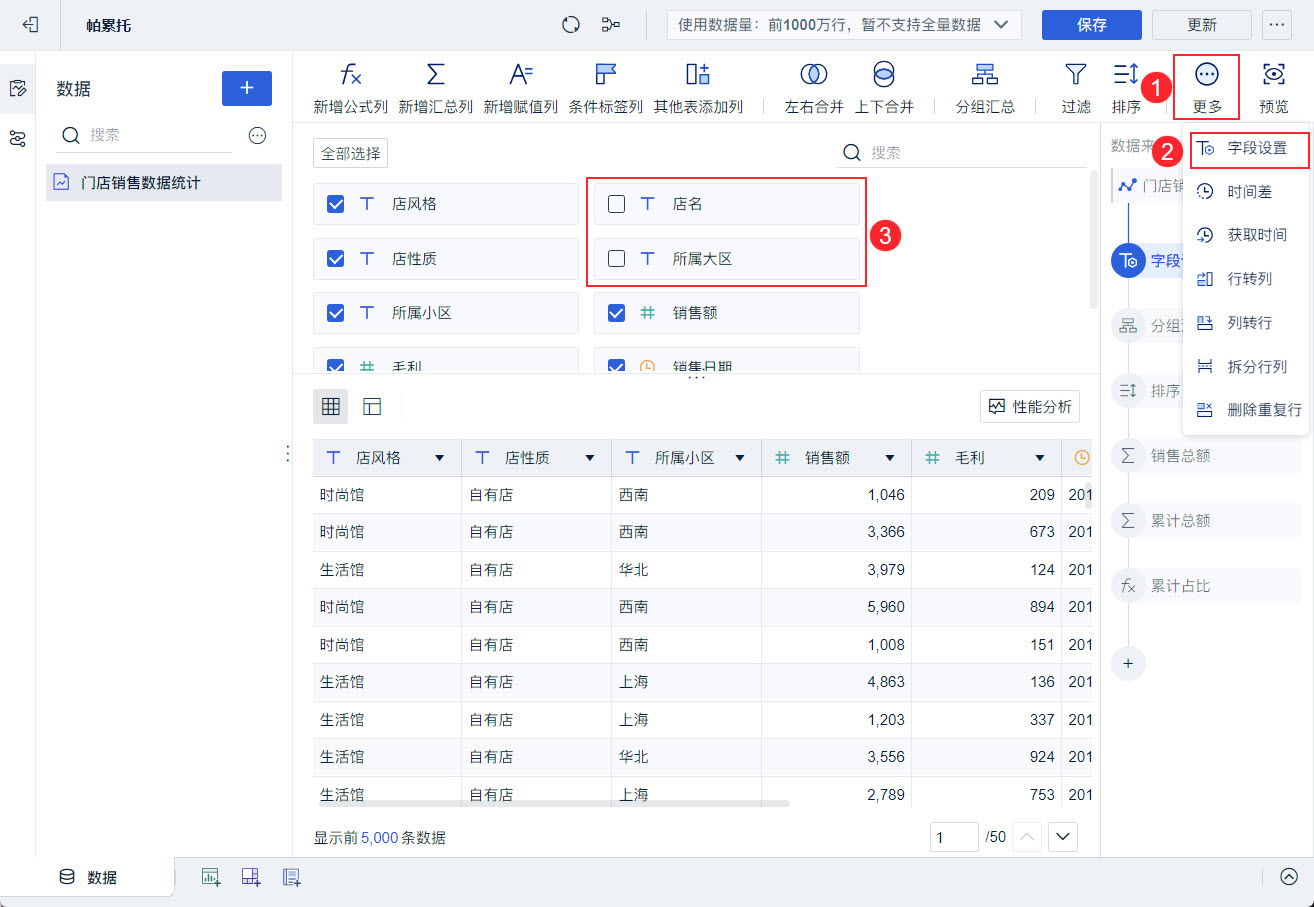1314x907 pixels.
Task: Open 店性质 column header dropdown arrow
Action: [x=590, y=458]
